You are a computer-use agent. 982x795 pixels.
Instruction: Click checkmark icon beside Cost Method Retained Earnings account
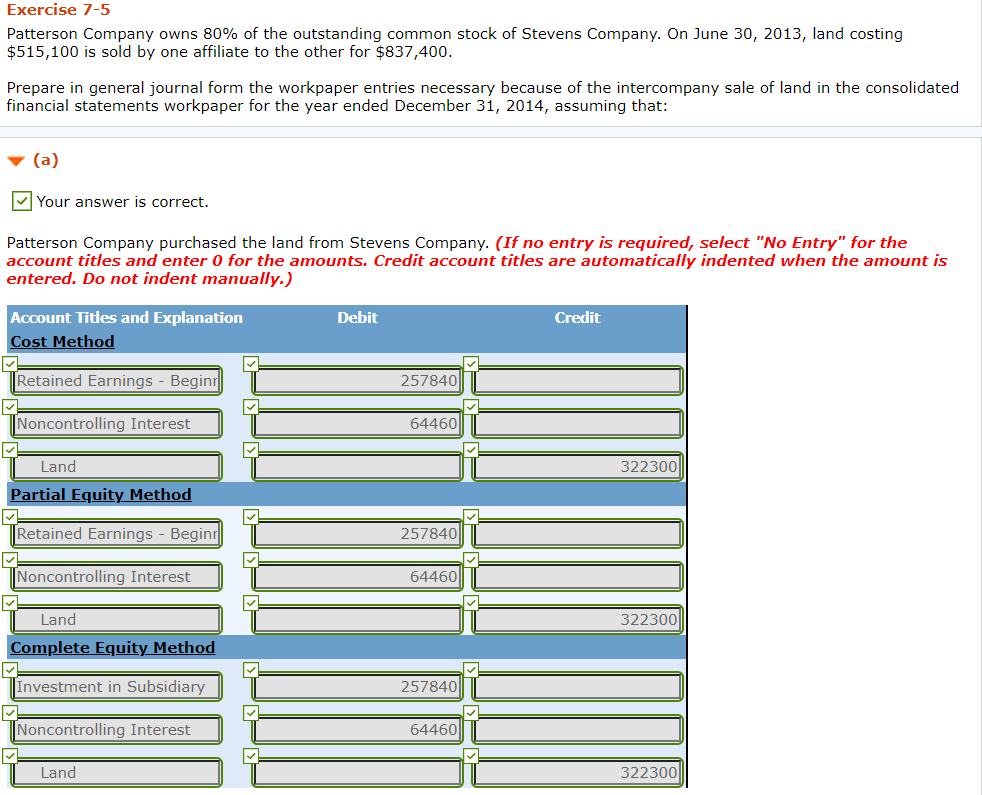pos(10,364)
